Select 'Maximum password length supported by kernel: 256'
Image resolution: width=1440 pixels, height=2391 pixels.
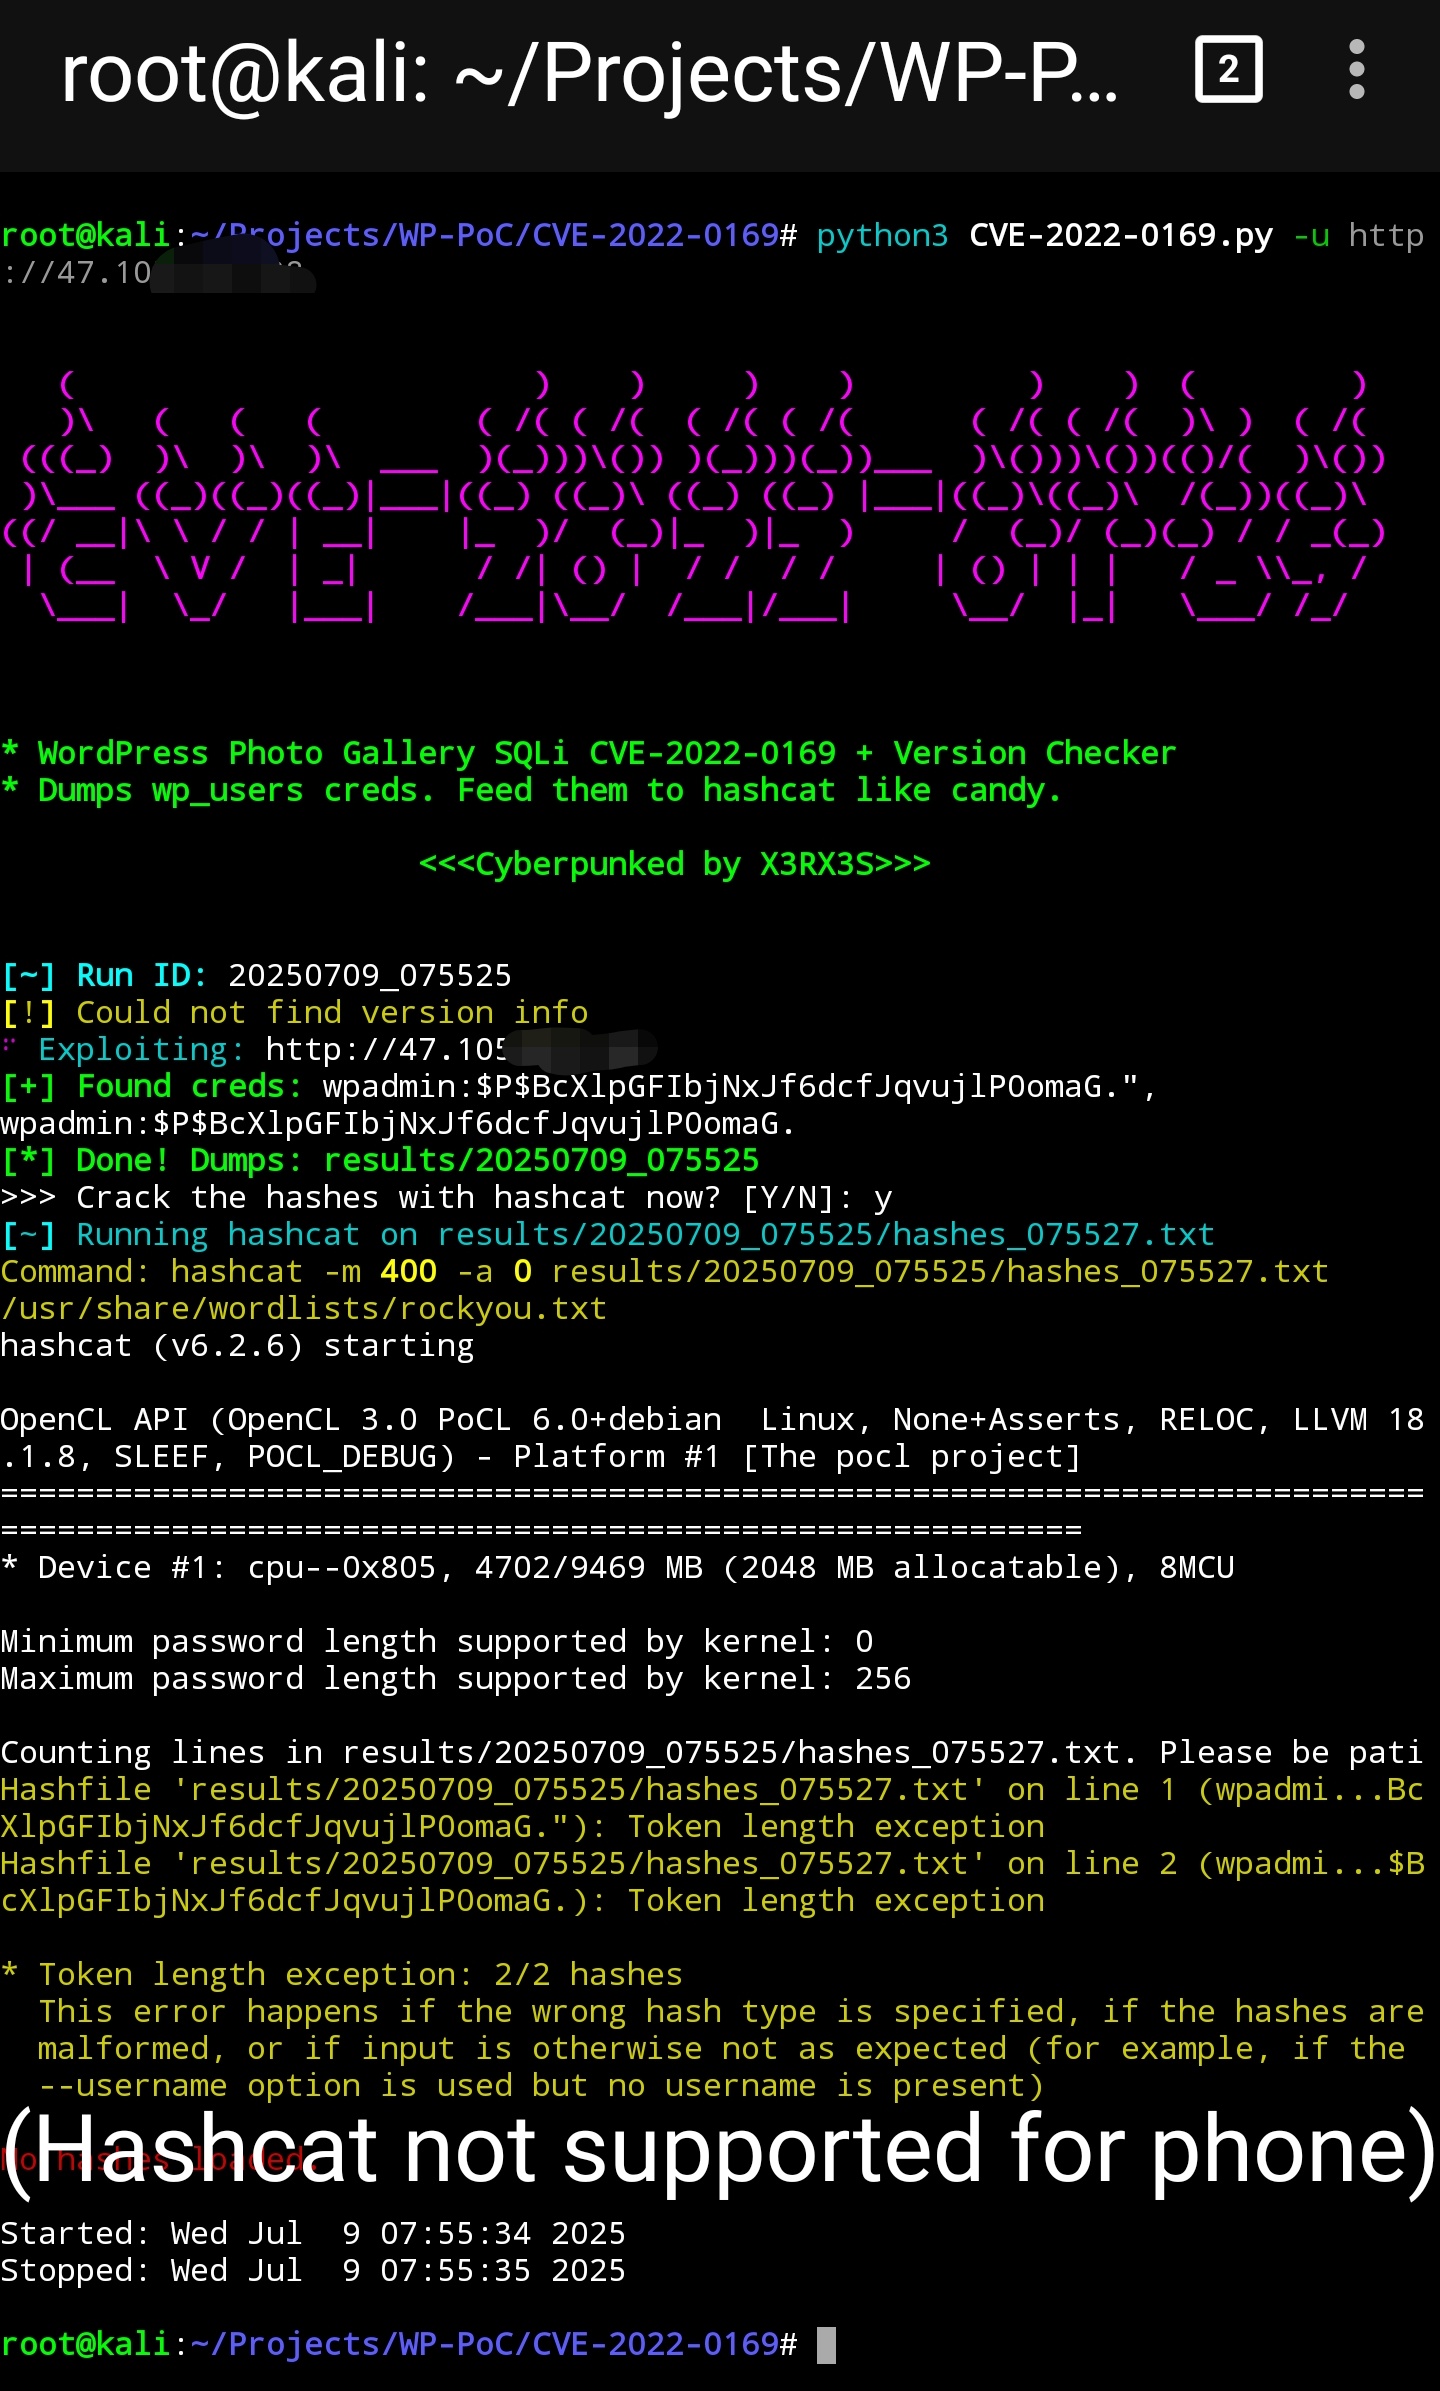click(x=456, y=1679)
